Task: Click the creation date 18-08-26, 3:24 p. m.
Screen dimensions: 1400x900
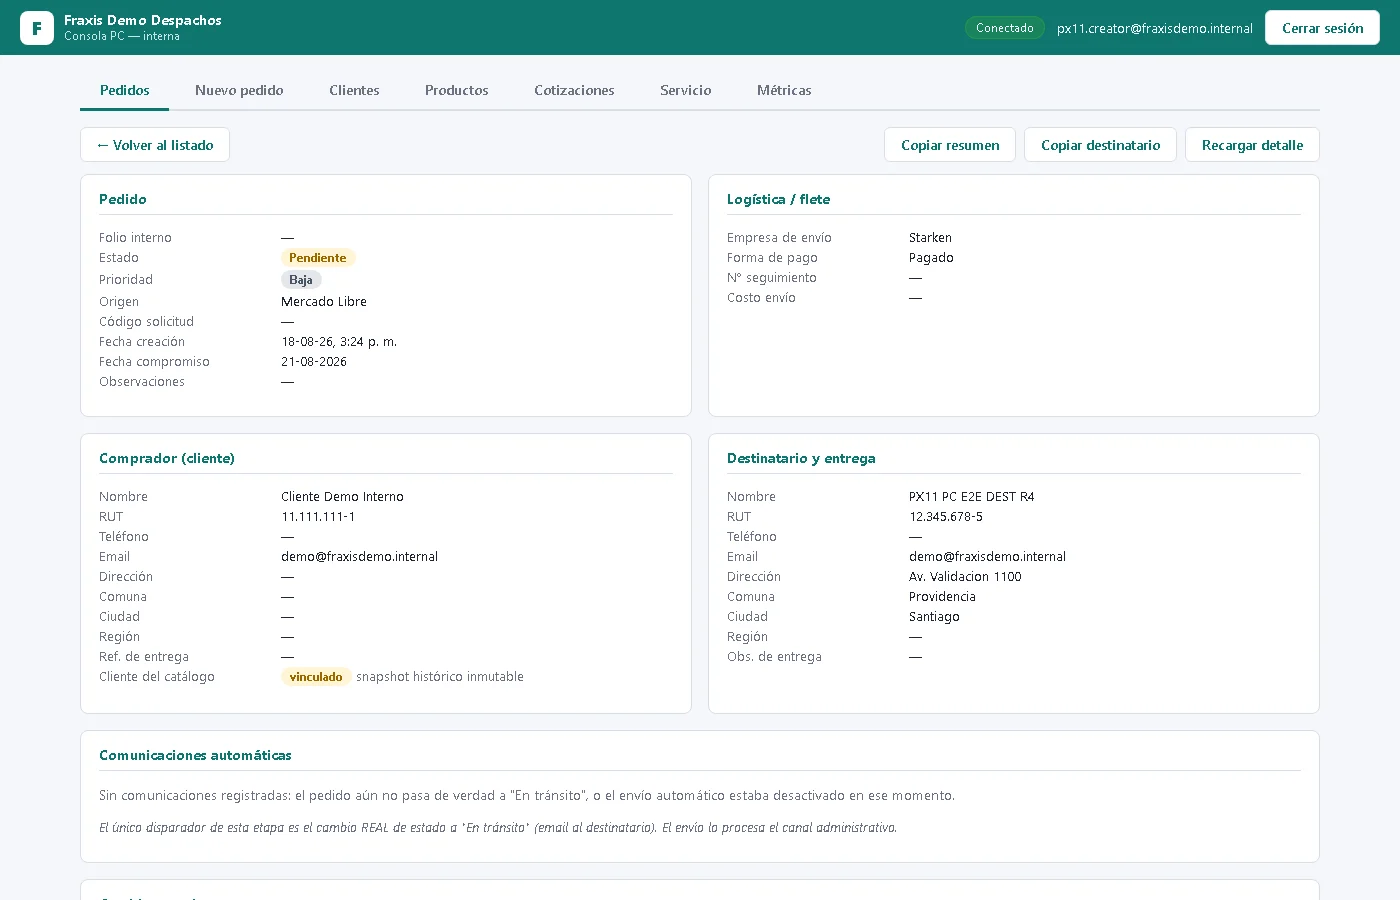Action: click(x=339, y=342)
